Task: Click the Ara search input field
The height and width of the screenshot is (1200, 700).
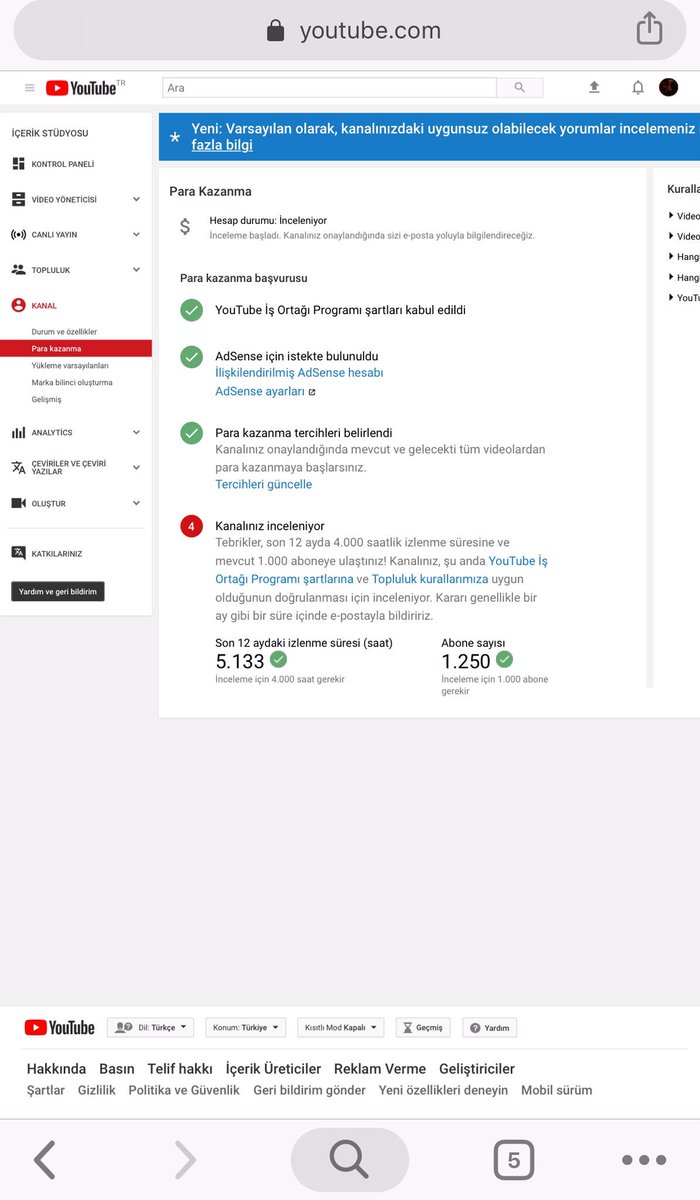Action: tap(329, 88)
